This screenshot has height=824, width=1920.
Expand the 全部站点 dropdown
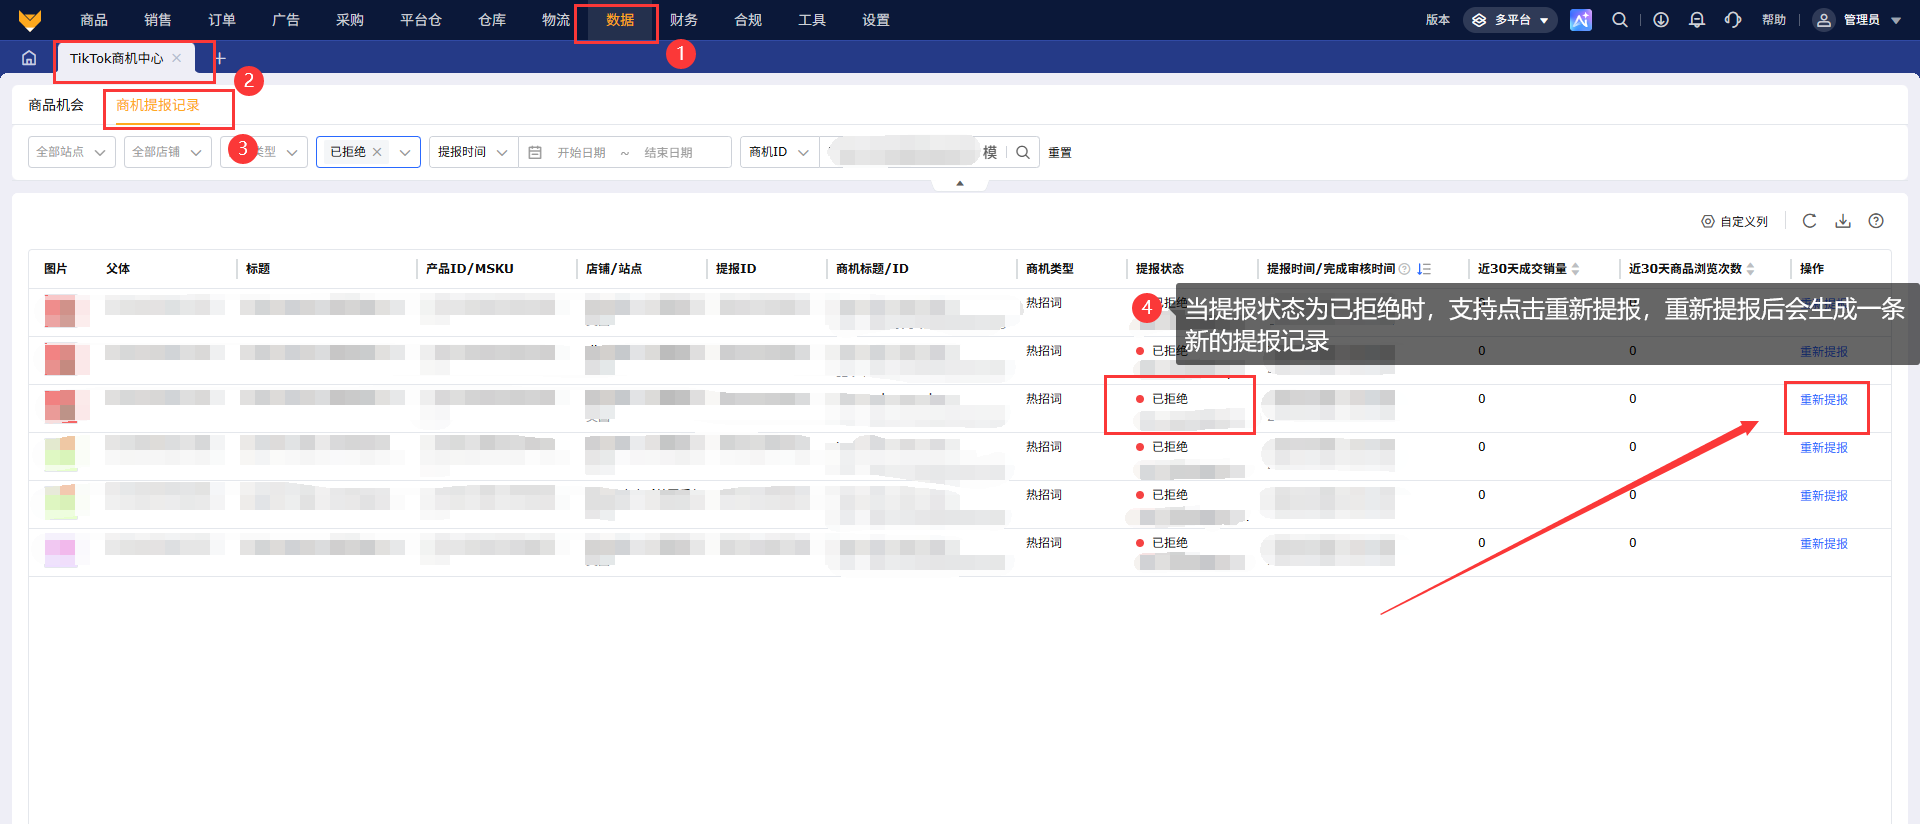[x=72, y=152]
